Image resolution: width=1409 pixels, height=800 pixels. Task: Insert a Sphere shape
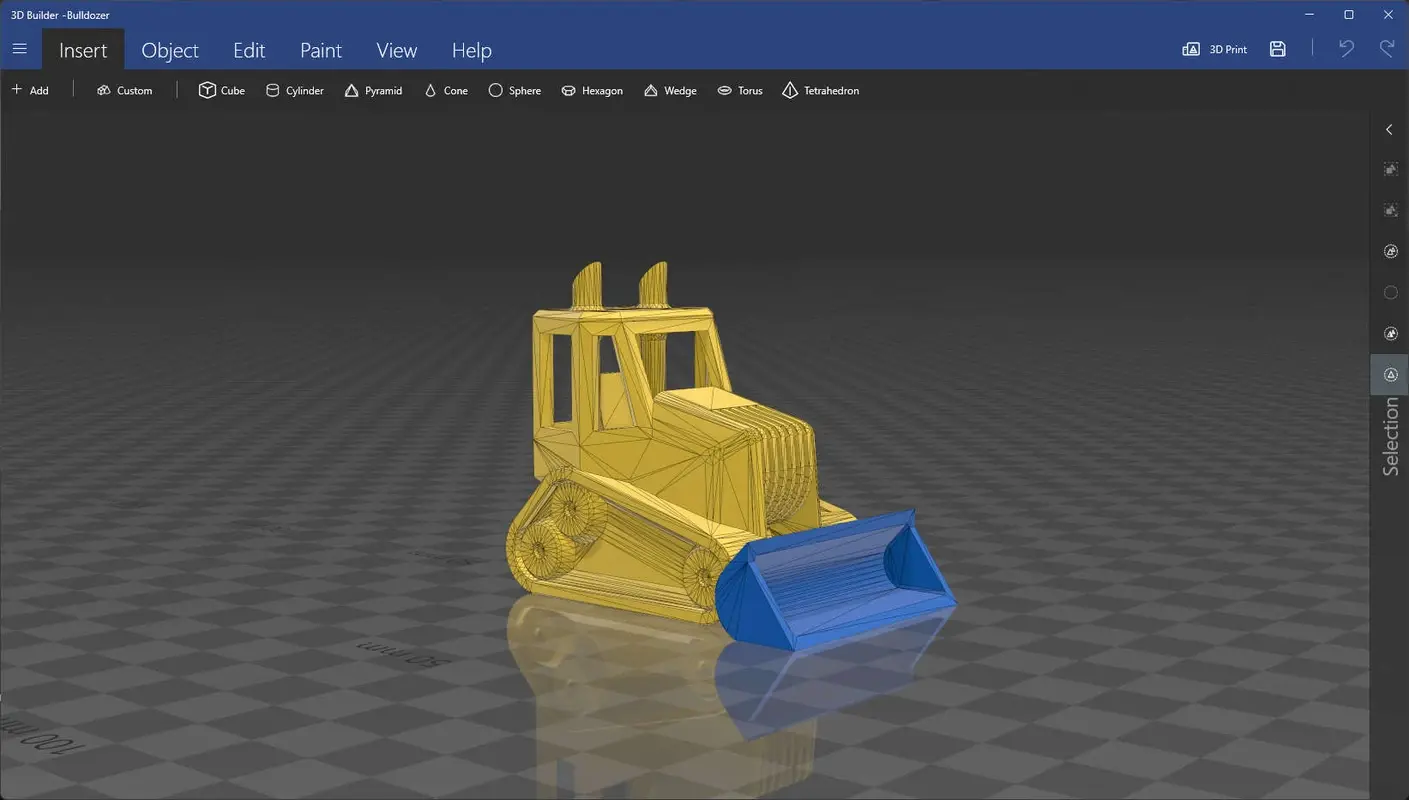515,90
